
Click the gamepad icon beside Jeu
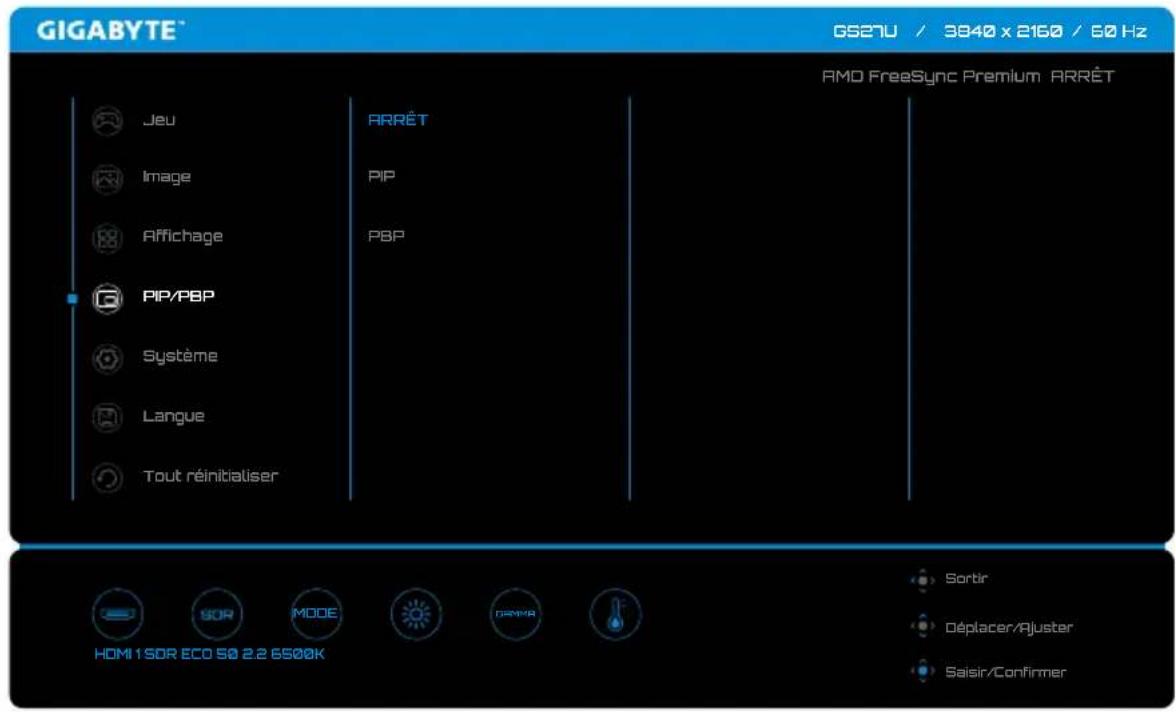click(x=107, y=121)
